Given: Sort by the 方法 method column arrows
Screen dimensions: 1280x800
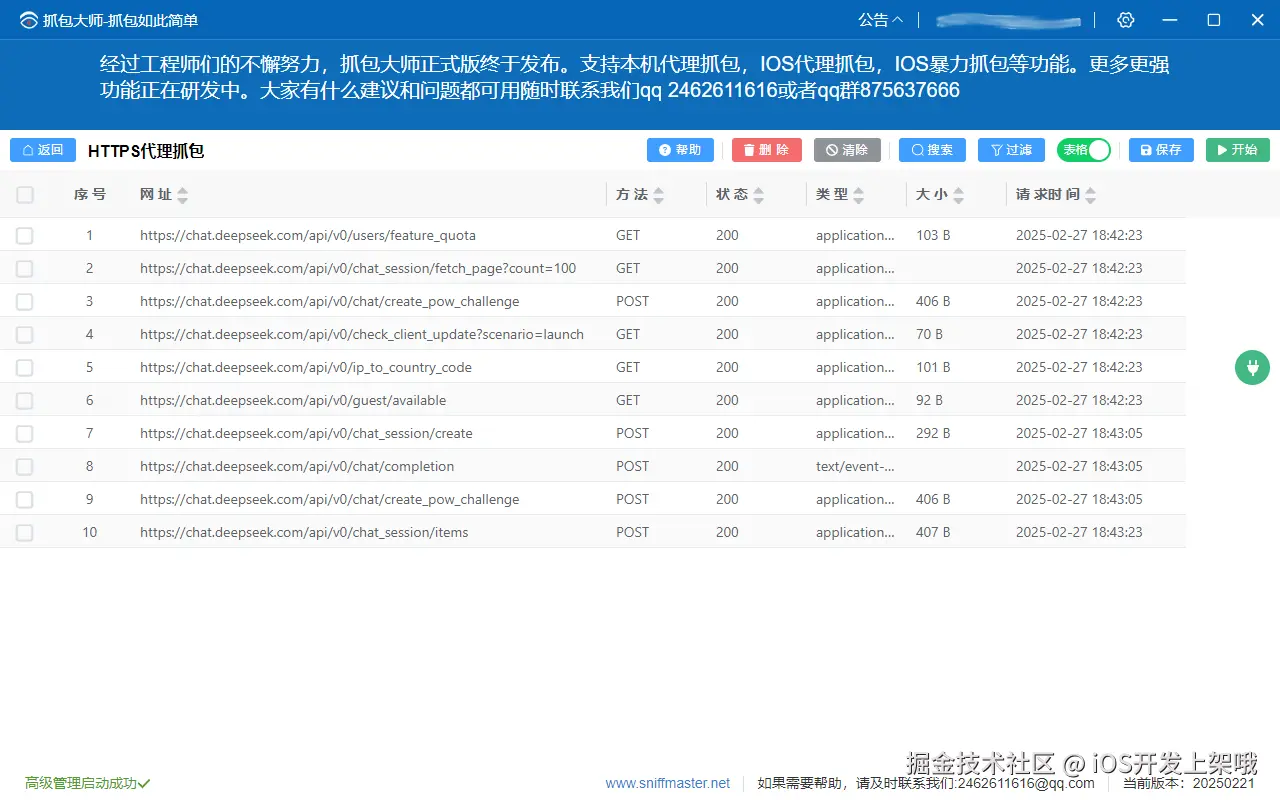Looking at the screenshot, I should (x=658, y=195).
